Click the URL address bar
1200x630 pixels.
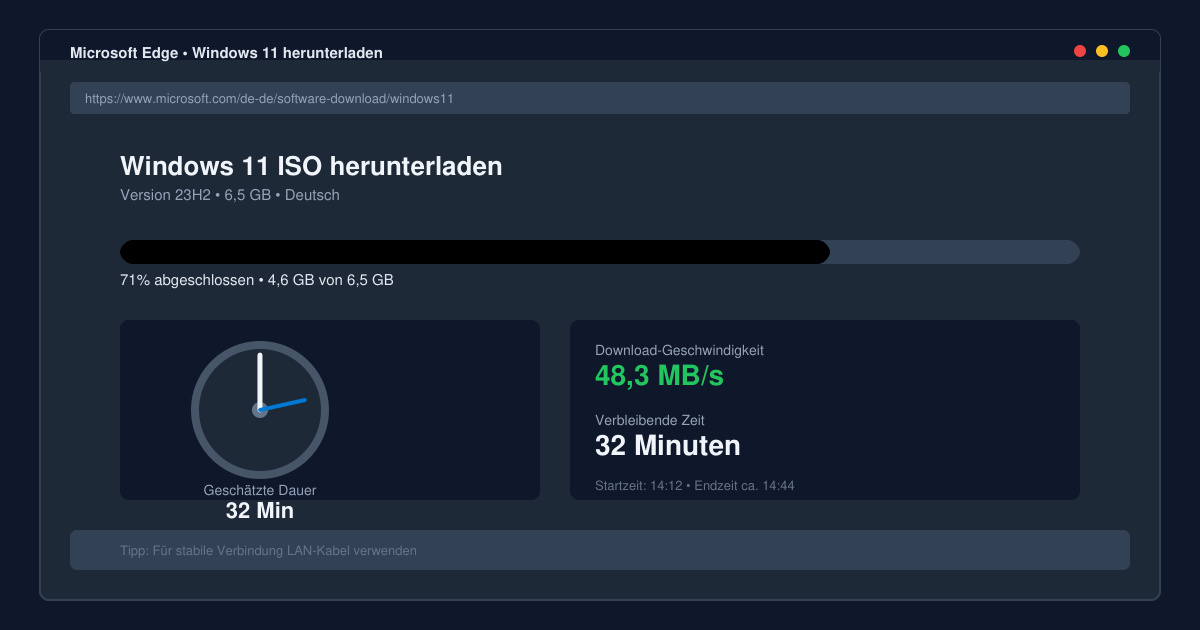pyautogui.click(x=600, y=98)
